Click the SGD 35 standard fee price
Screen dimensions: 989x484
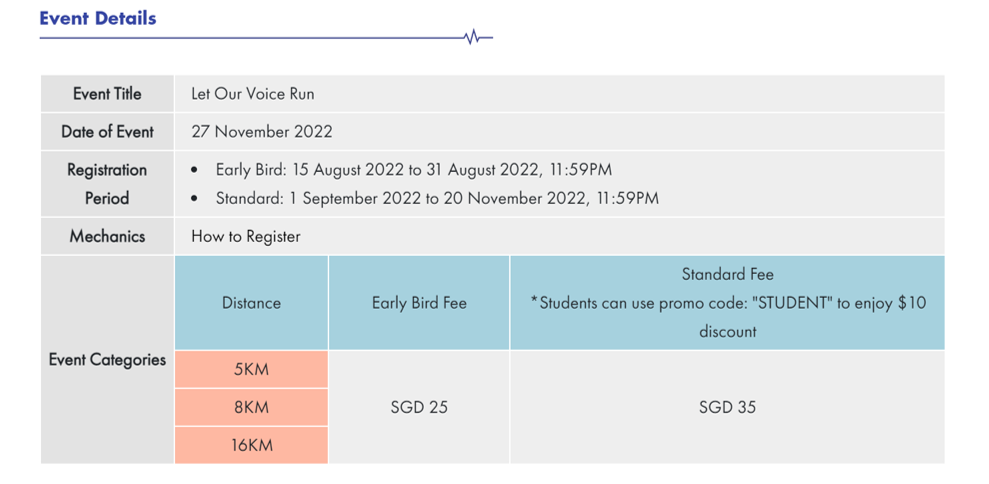click(727, 407)
